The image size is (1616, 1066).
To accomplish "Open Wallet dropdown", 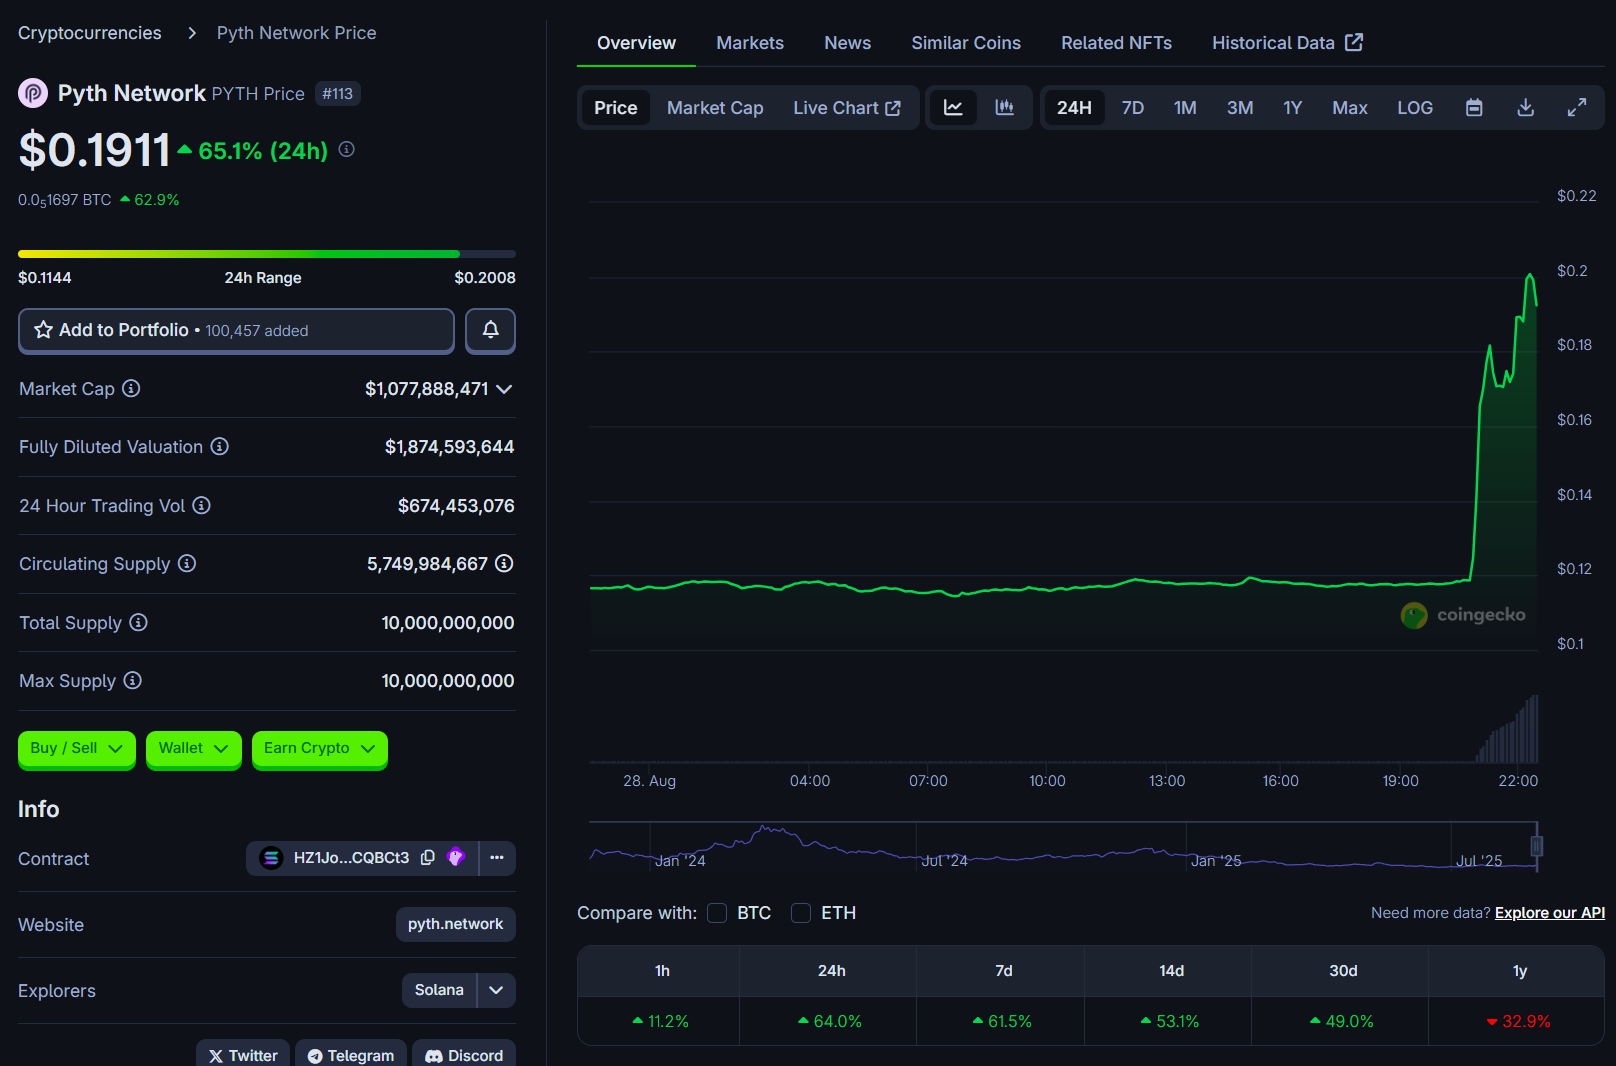I will click(194, 748).
